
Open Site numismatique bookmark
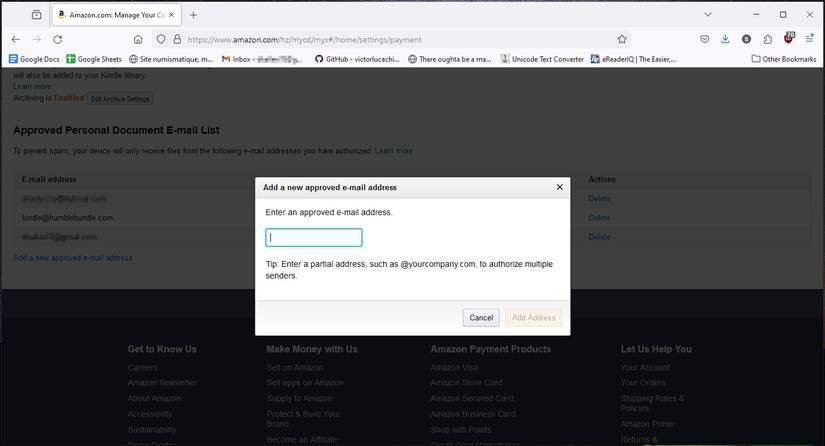[171, 59]
